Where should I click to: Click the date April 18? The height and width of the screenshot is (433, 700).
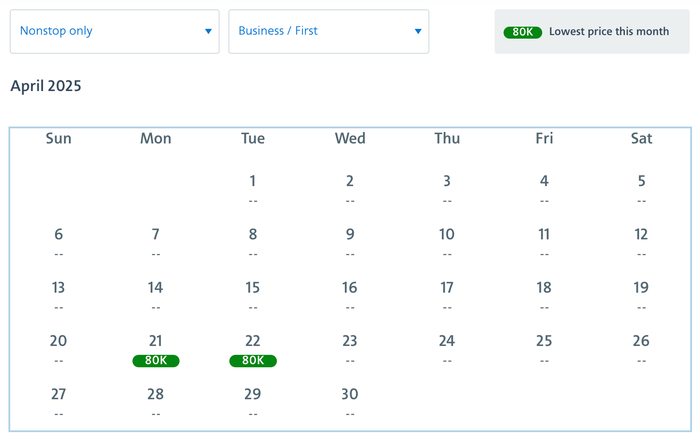[x=544, y=287]
